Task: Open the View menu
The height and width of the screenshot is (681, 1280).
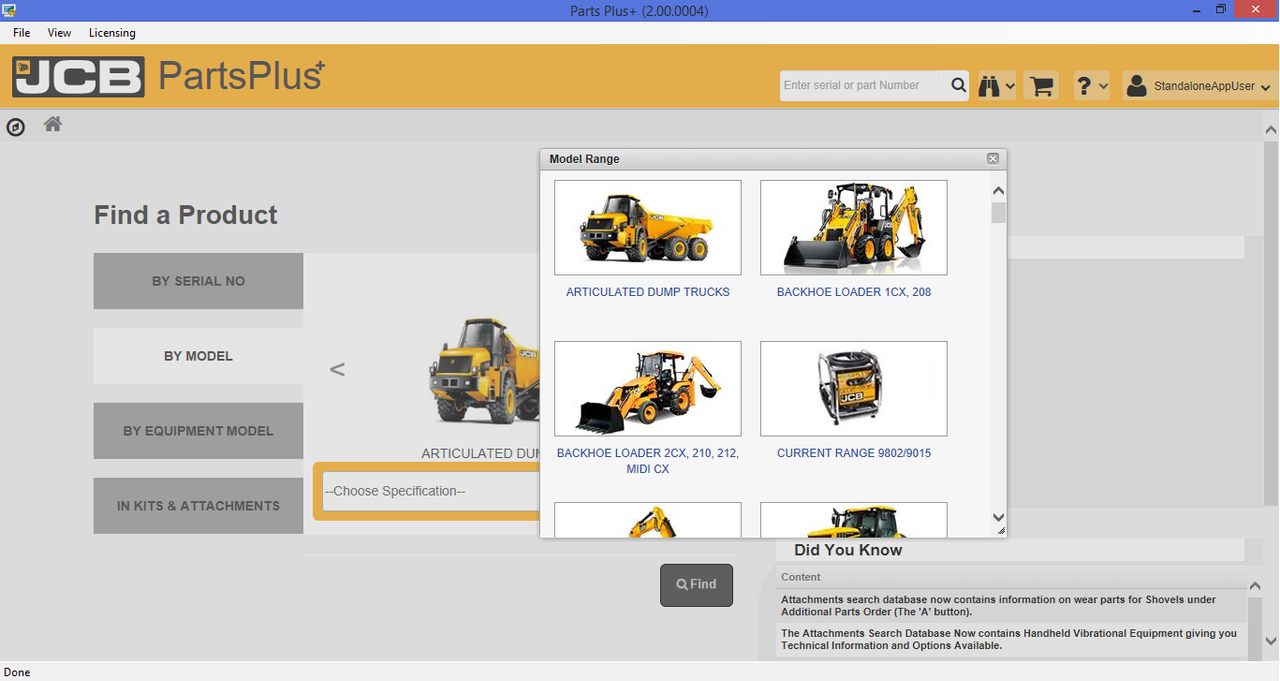Action: (x=60, y=33)
